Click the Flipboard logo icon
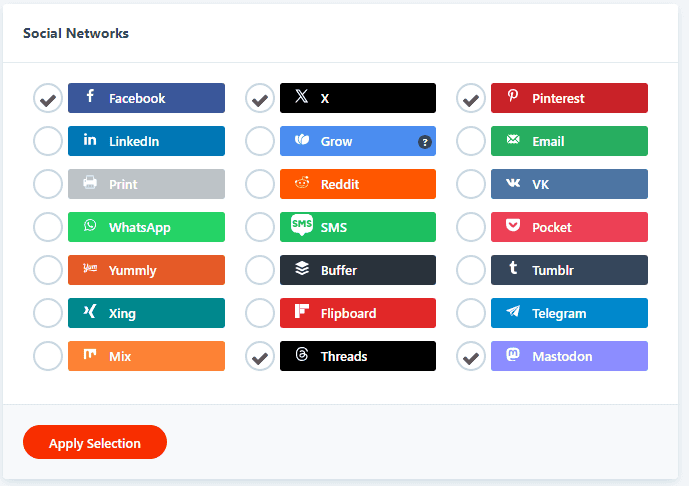The height and width of the screenshot is (486, 689). click(x=302, y=311)
